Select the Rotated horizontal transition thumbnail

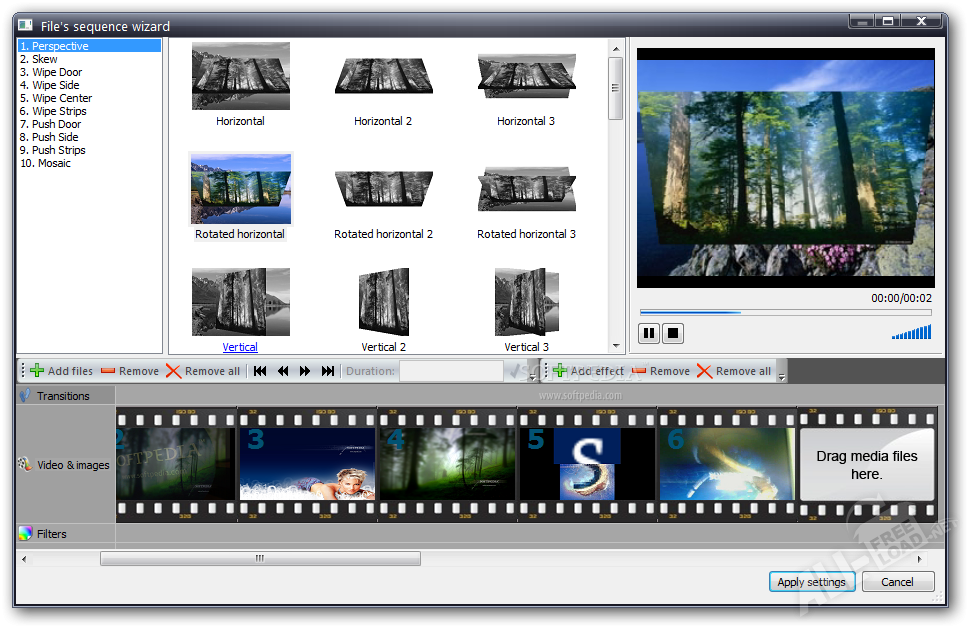[239, 188]
